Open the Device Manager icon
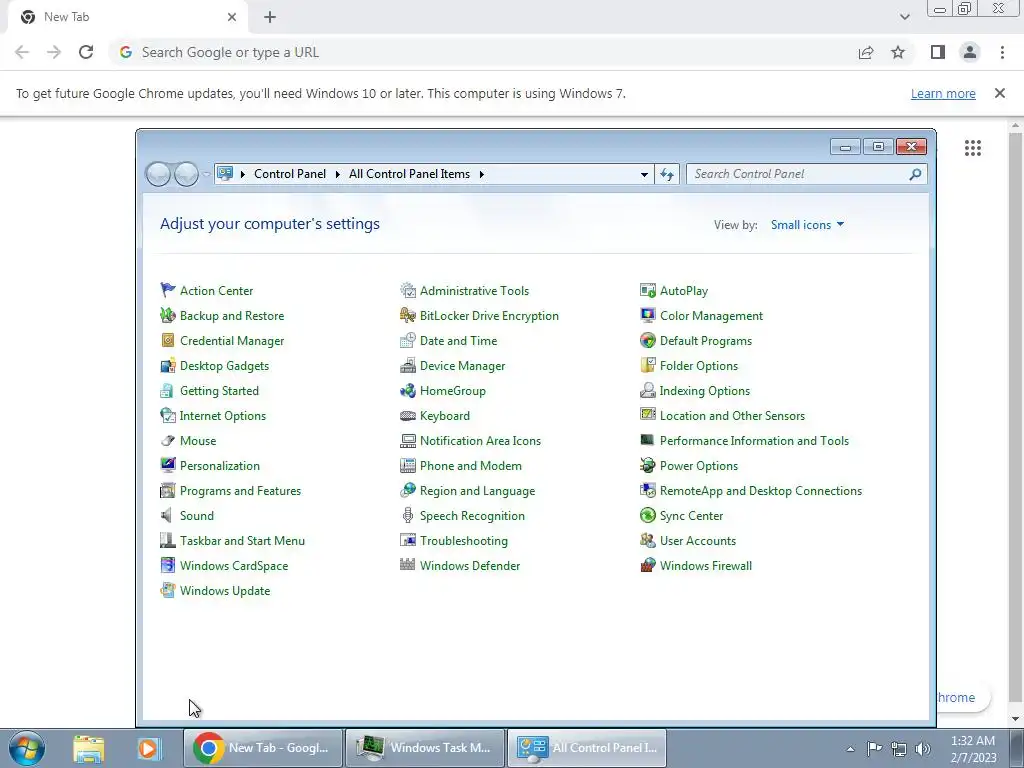1024x768 pixels. coord(408,365)
